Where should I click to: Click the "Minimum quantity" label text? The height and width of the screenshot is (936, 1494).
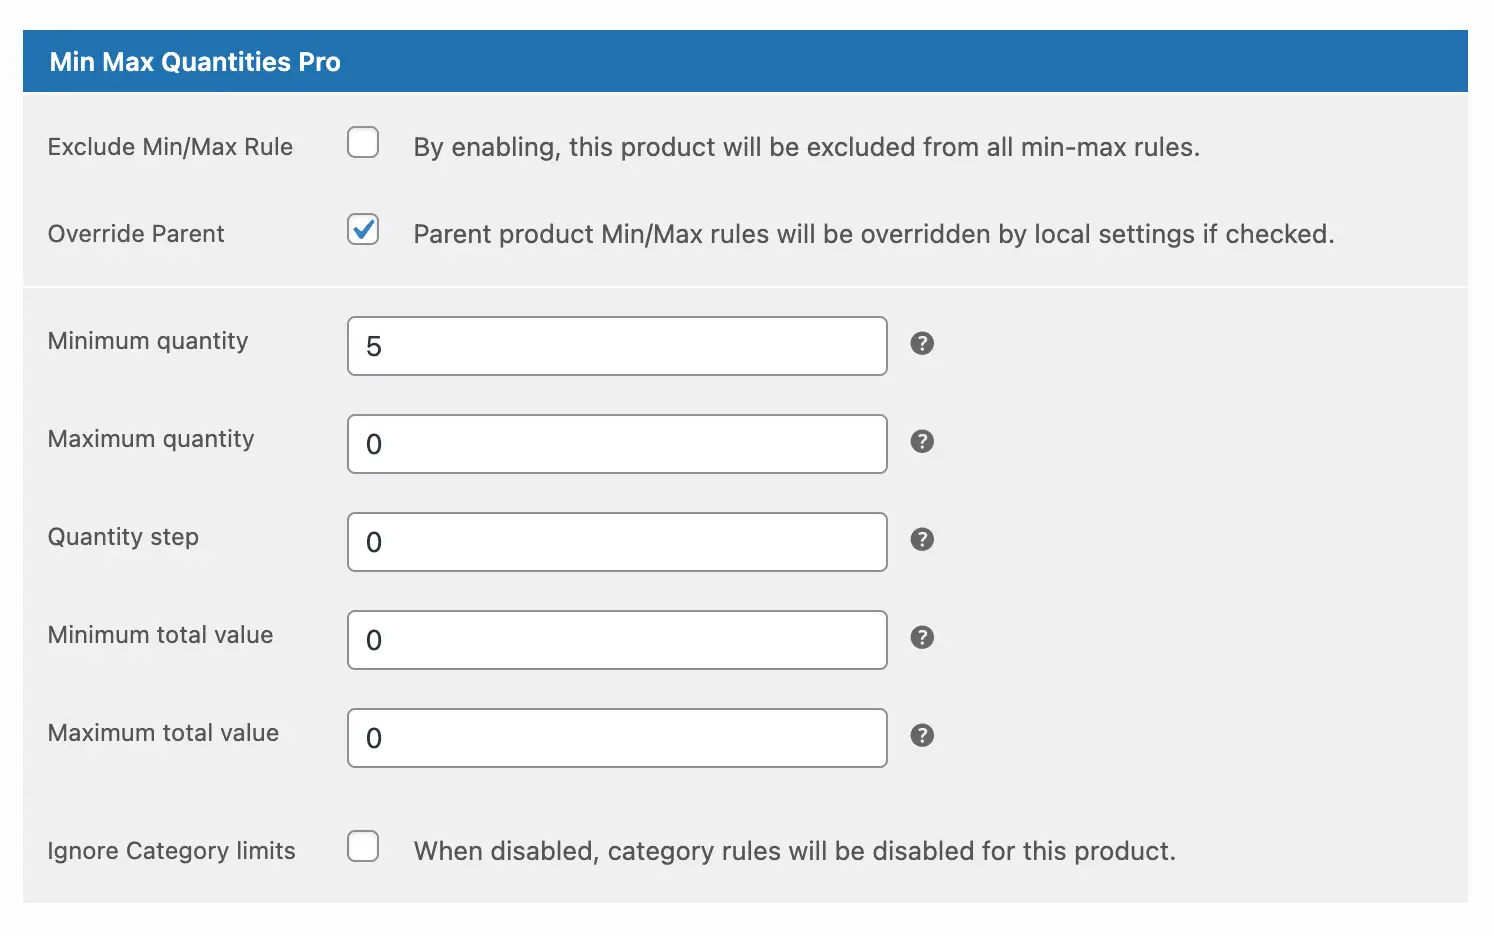pyautogui.click(x=148, y=341)
